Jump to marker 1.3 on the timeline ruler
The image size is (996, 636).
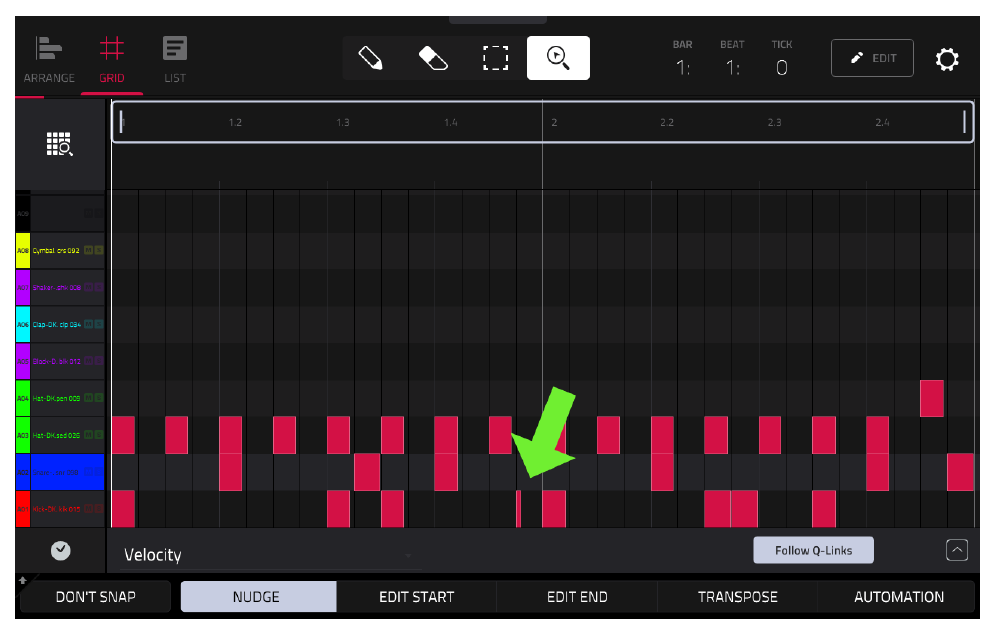tap(343, 122)
